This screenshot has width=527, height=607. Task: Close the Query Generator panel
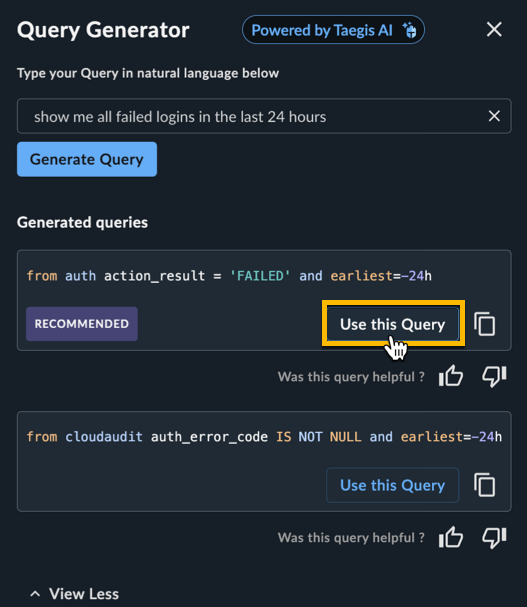coord(494,29)
